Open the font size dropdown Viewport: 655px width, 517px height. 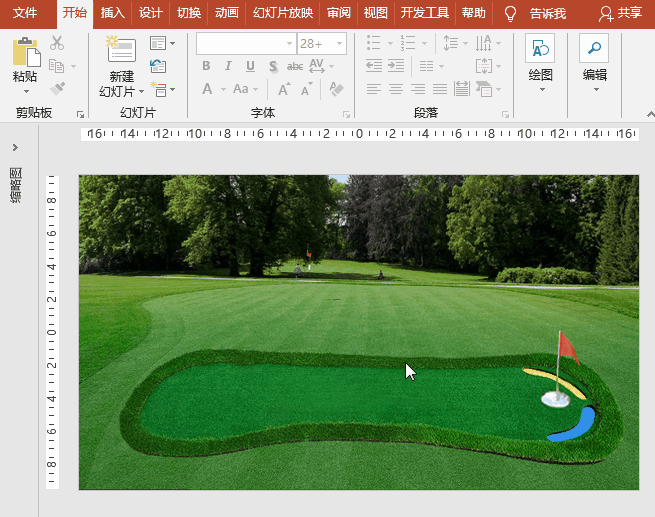point(340,43)
